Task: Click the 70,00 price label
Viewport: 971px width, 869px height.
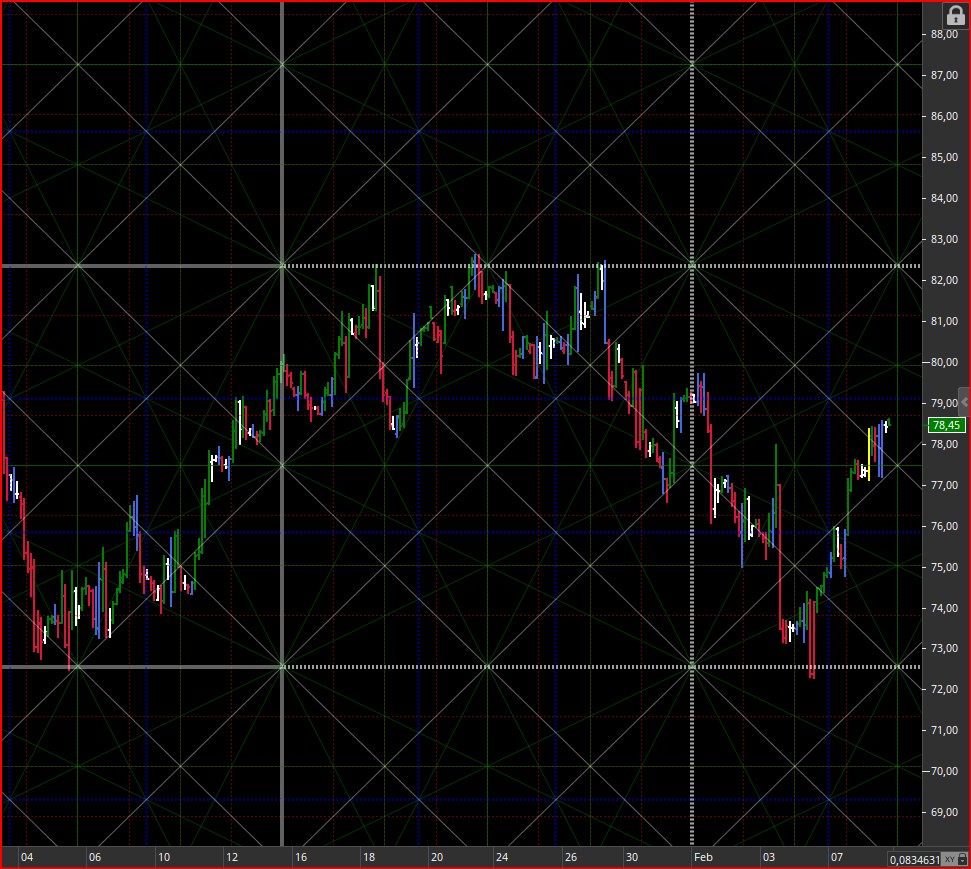Action: tap(944, 771)
